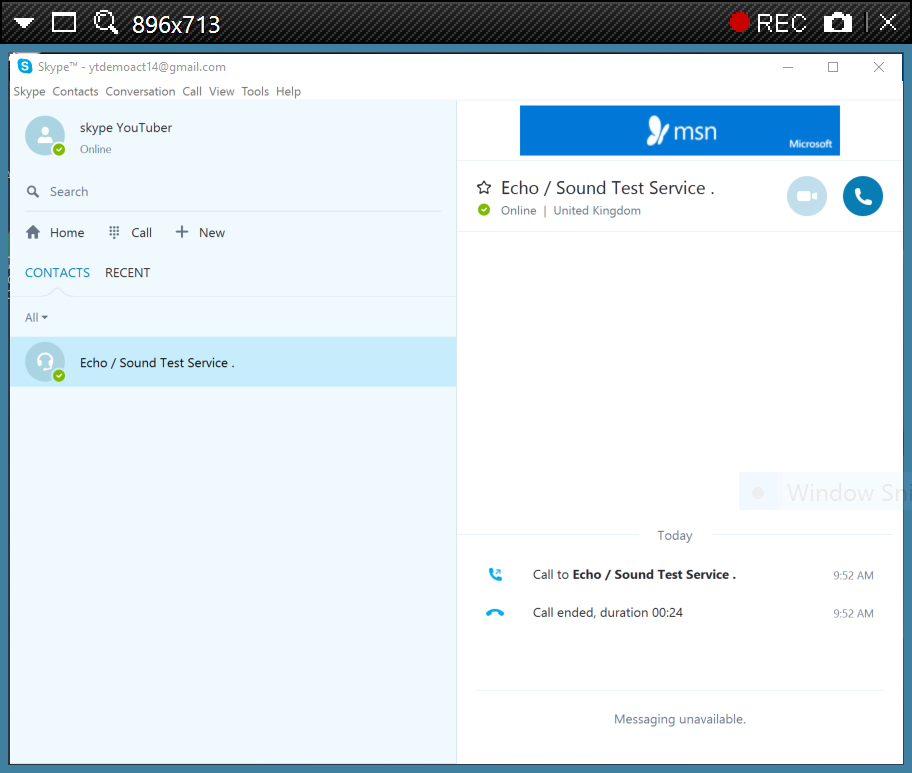Click the magnifier icon in the Search field
This screenshot has width=912, height=773.
pos(33,191)
